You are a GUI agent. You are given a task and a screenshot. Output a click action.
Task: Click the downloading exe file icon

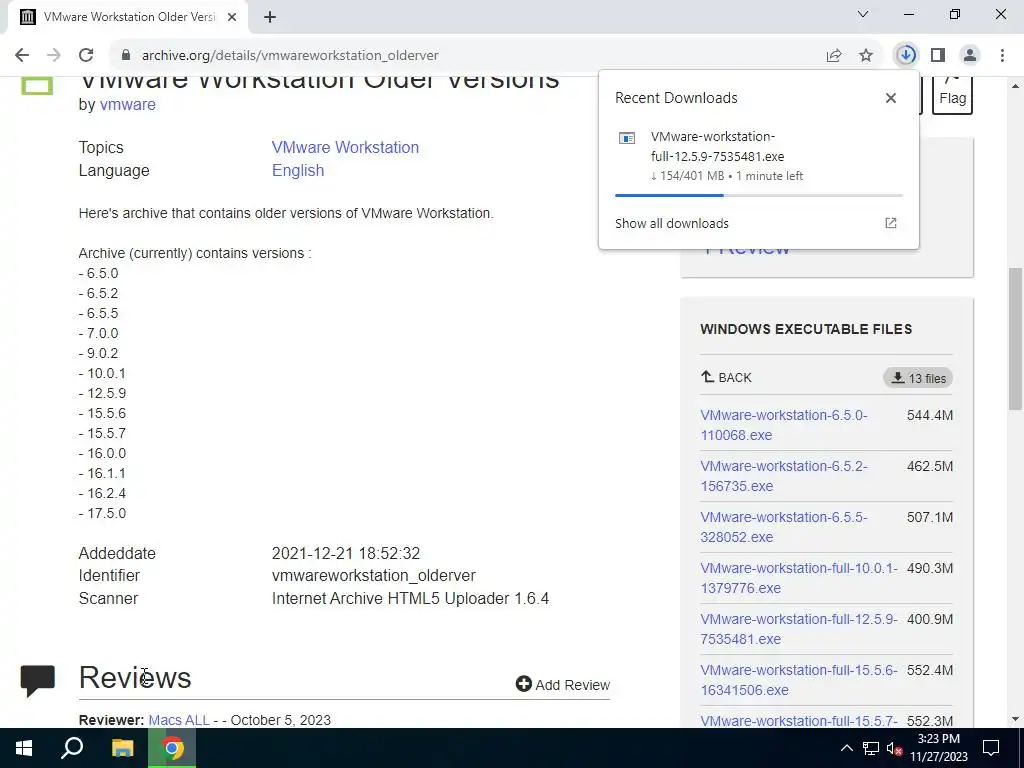point(627,138)
